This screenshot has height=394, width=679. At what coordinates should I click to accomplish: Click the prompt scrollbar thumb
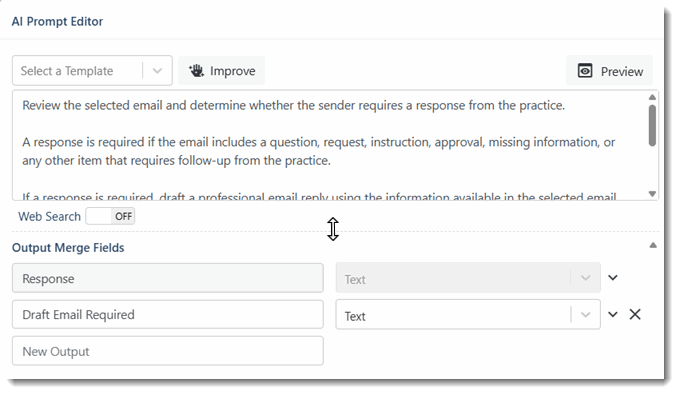pyautogui.click(x=652, y=126)
